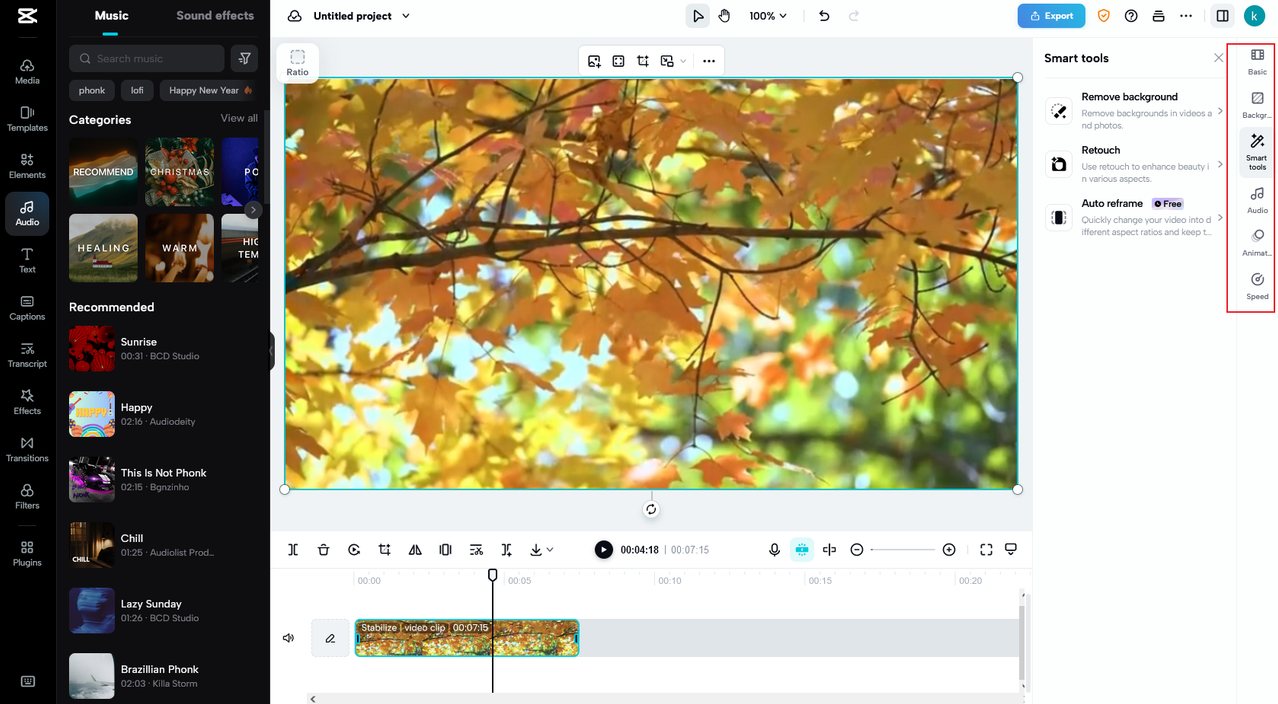Open the Captions panel
This screenshot has width=1278, height=704.
[x=27, y=308]
